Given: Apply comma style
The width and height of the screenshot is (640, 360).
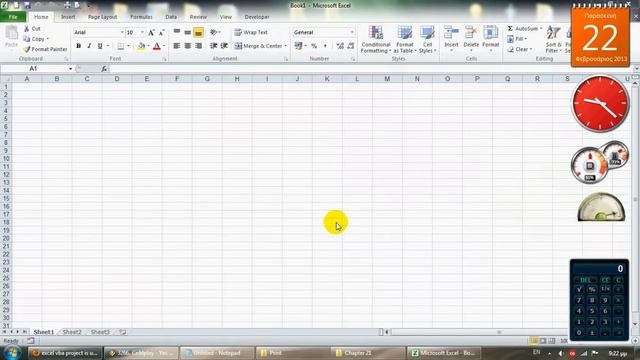Looking at the screenshot, I should coord(325,46).
